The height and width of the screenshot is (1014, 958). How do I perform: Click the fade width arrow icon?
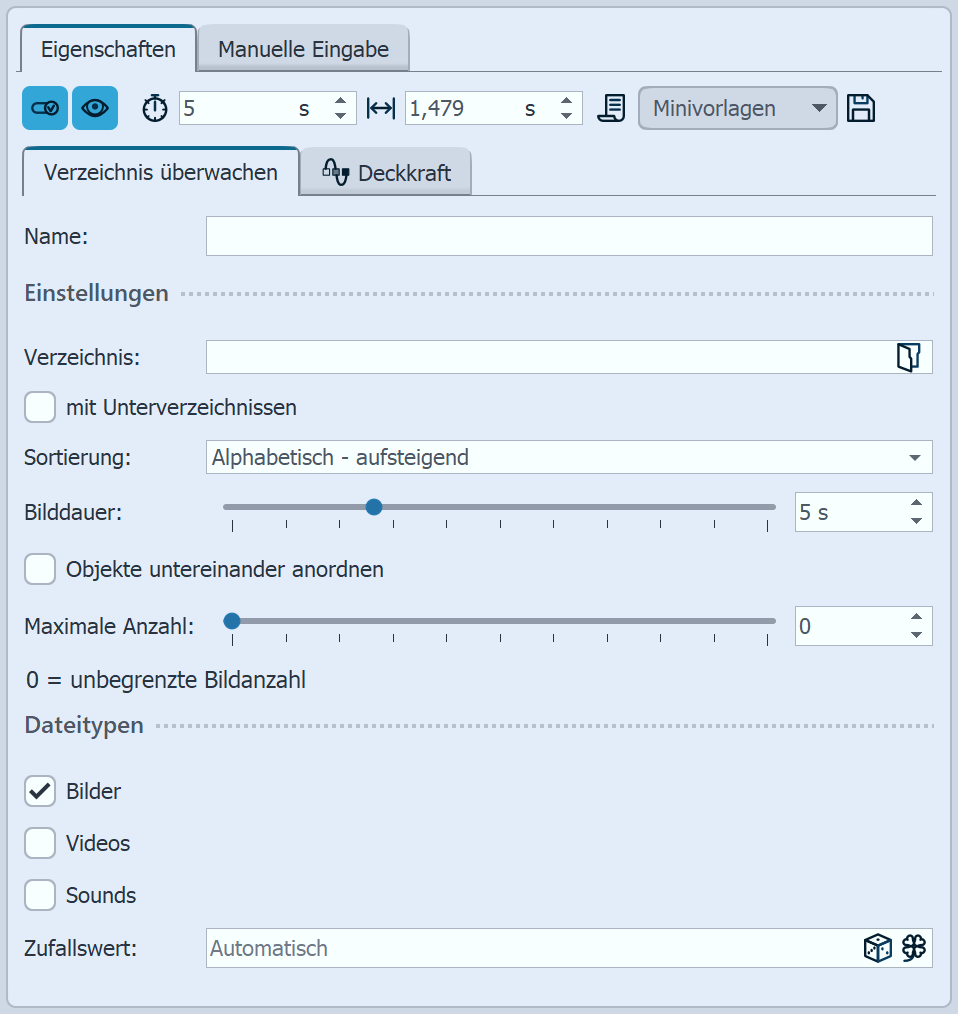point(381,109)
